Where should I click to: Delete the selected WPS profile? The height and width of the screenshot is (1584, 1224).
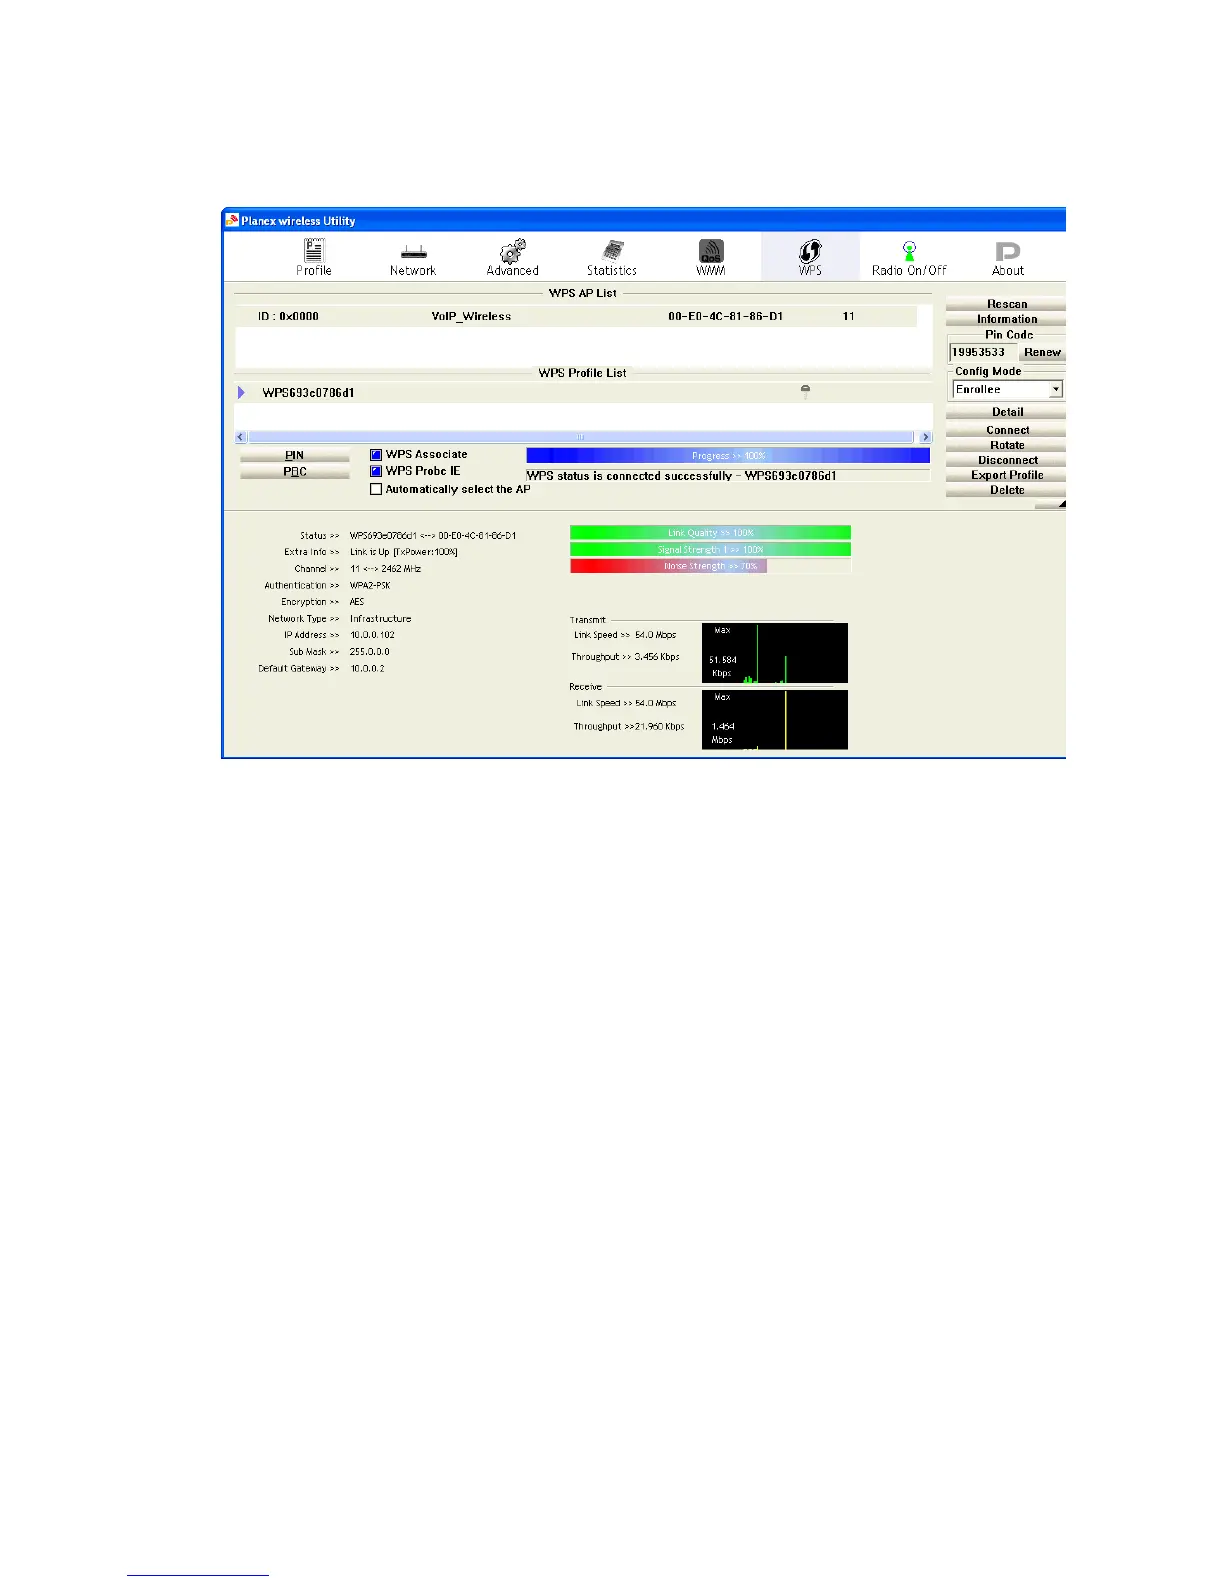click(1006, 490)
